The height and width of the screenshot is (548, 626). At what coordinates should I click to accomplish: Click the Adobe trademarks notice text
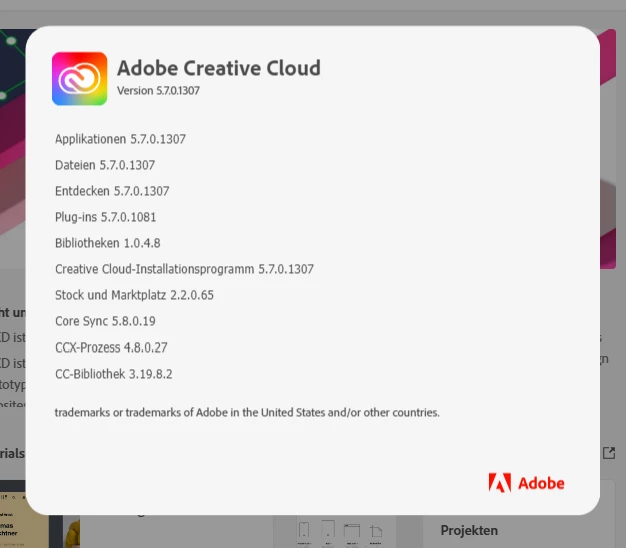(247, 412)
